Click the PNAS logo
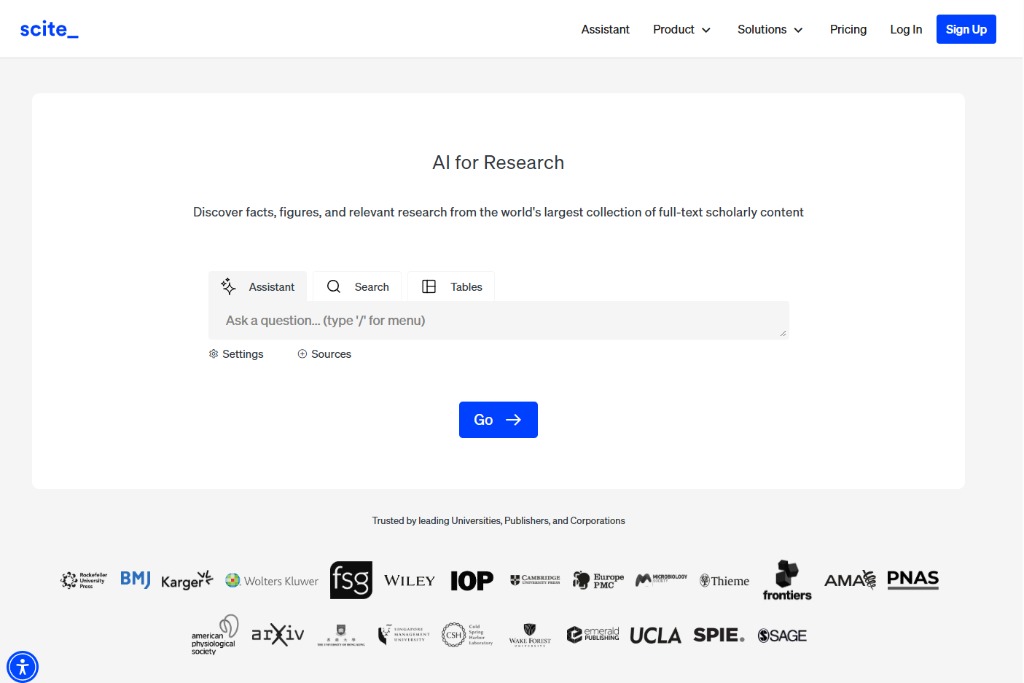 tap(912, 579)
